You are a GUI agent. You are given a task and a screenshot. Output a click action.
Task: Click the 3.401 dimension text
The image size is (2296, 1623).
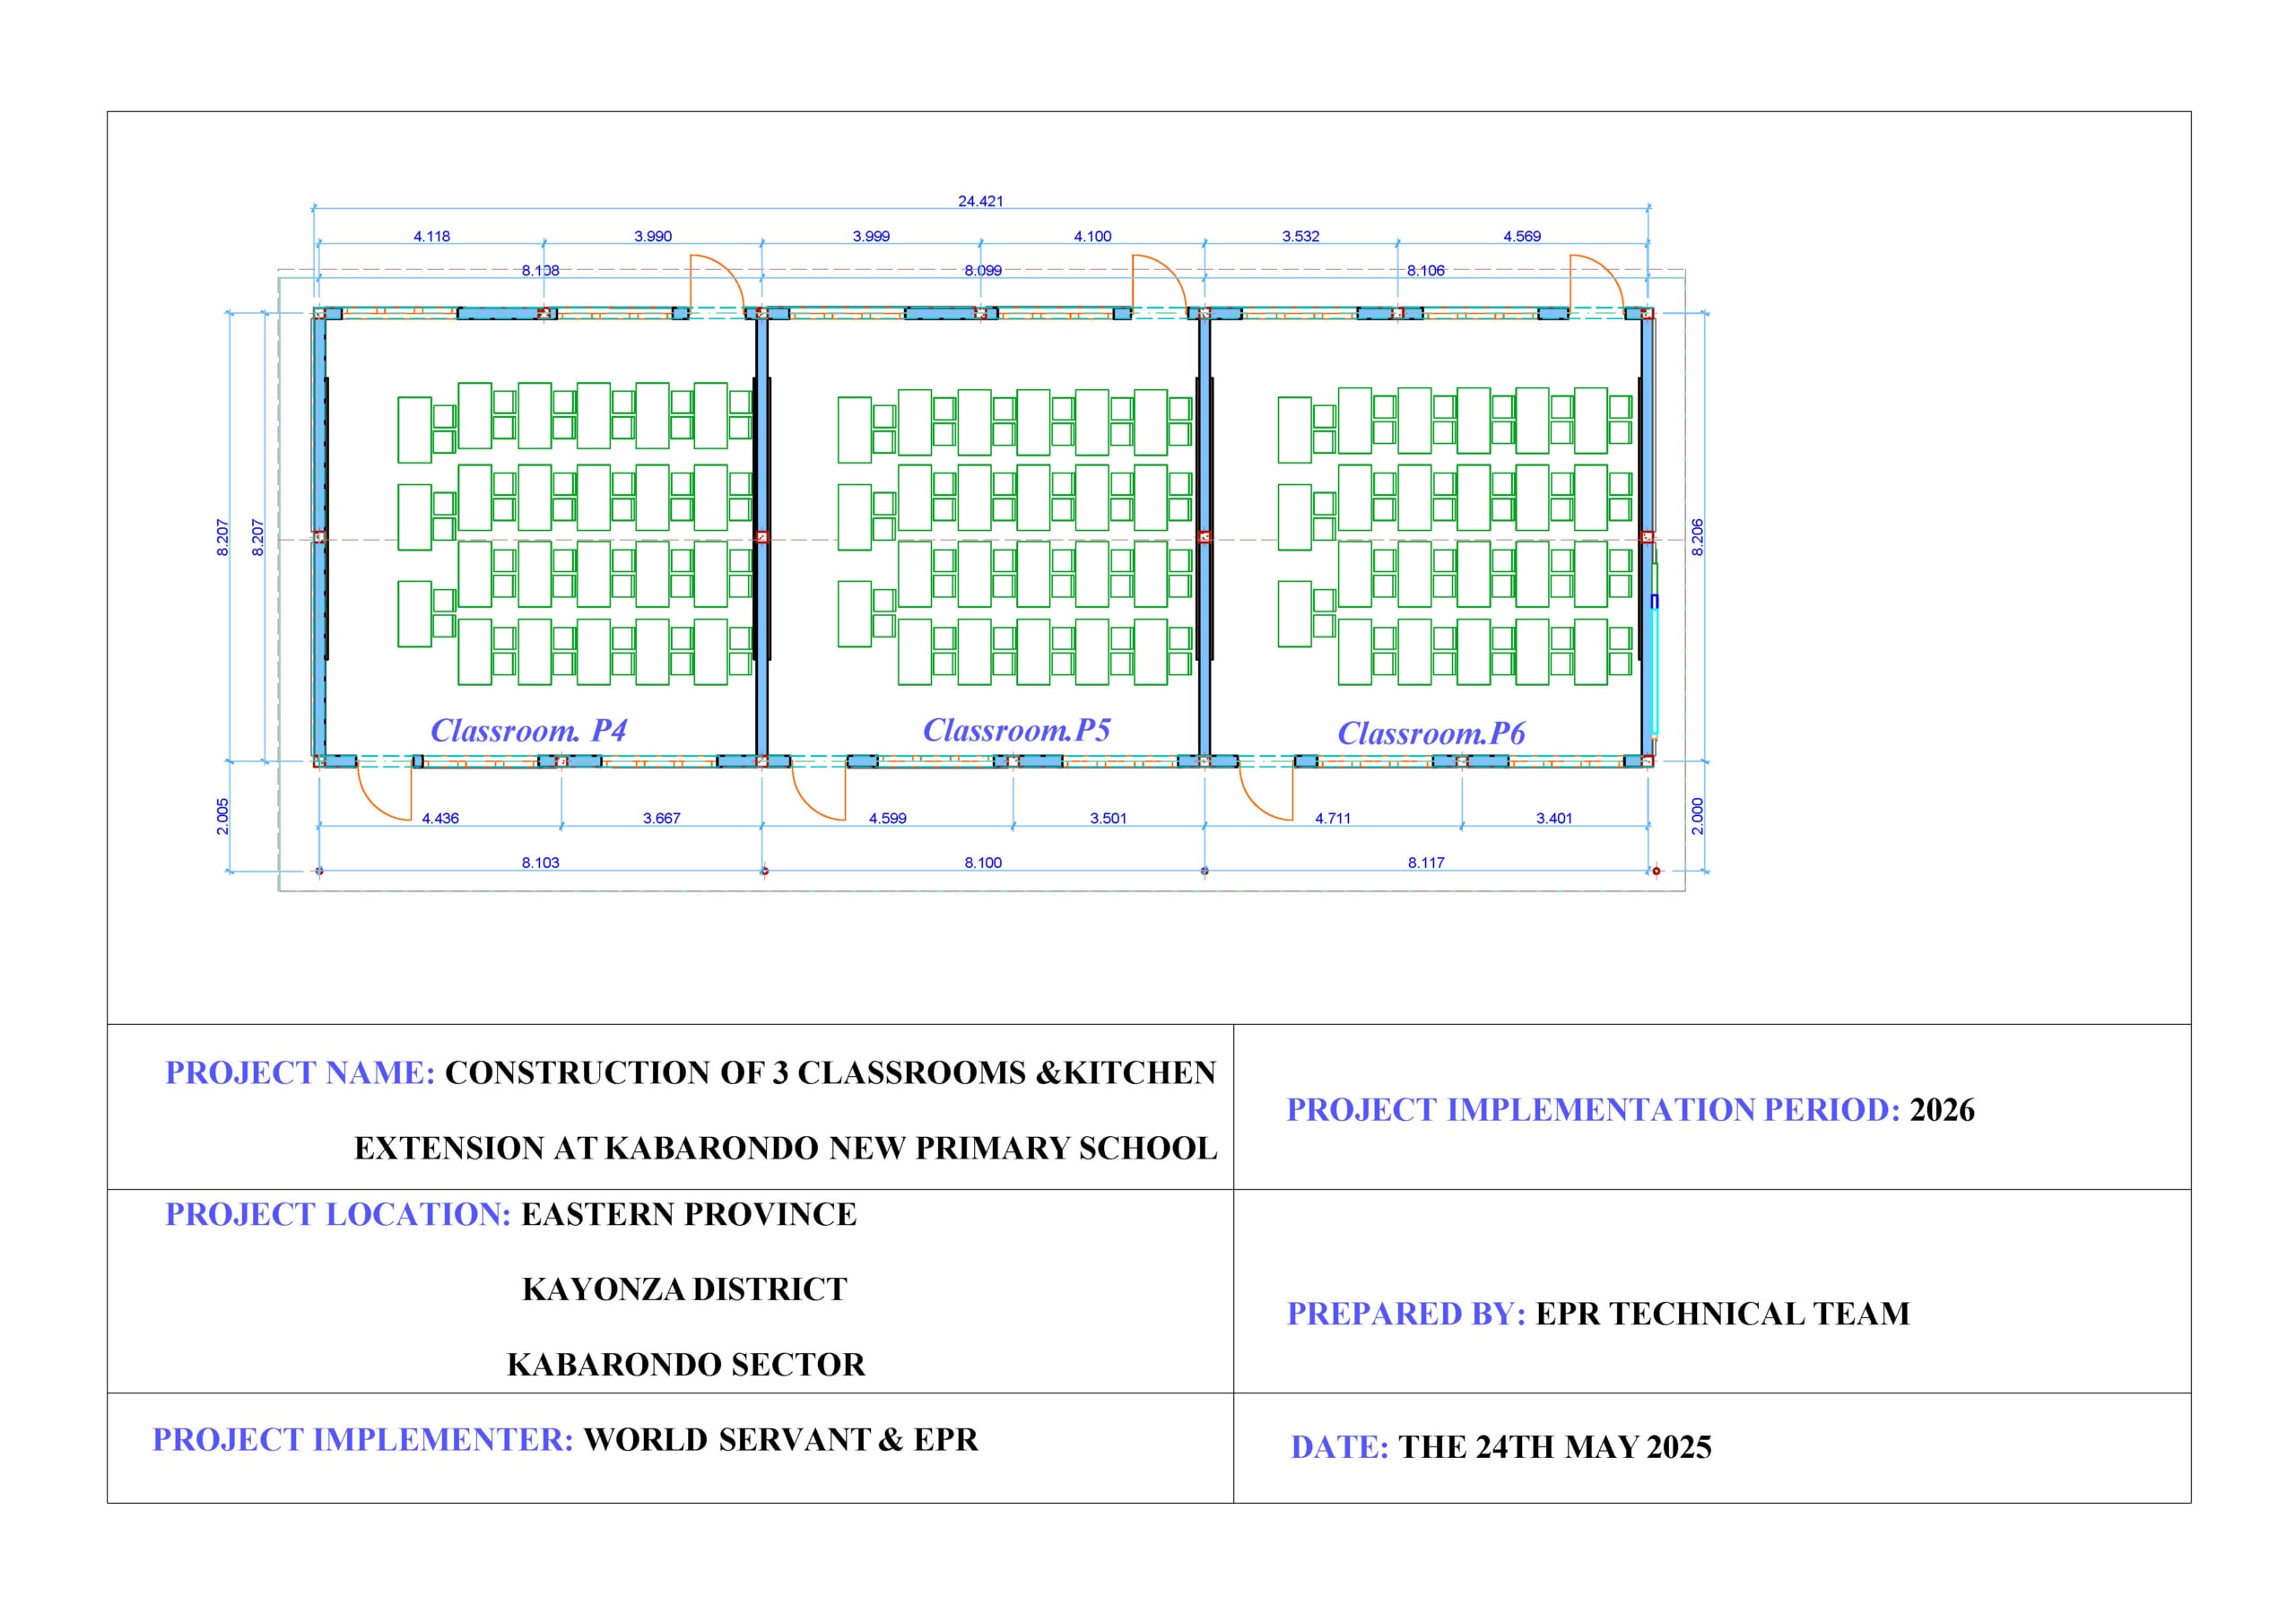[1554, 818]
